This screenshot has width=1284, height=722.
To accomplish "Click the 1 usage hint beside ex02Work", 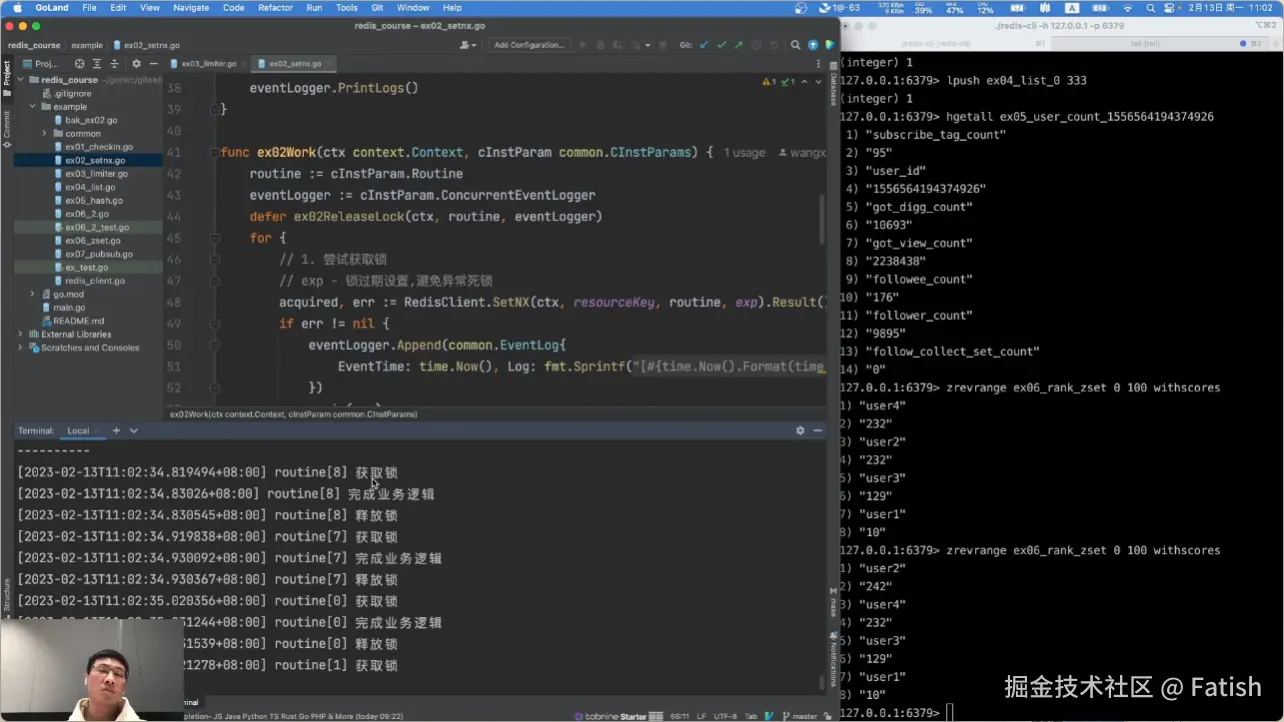I will tap(744, 153).
